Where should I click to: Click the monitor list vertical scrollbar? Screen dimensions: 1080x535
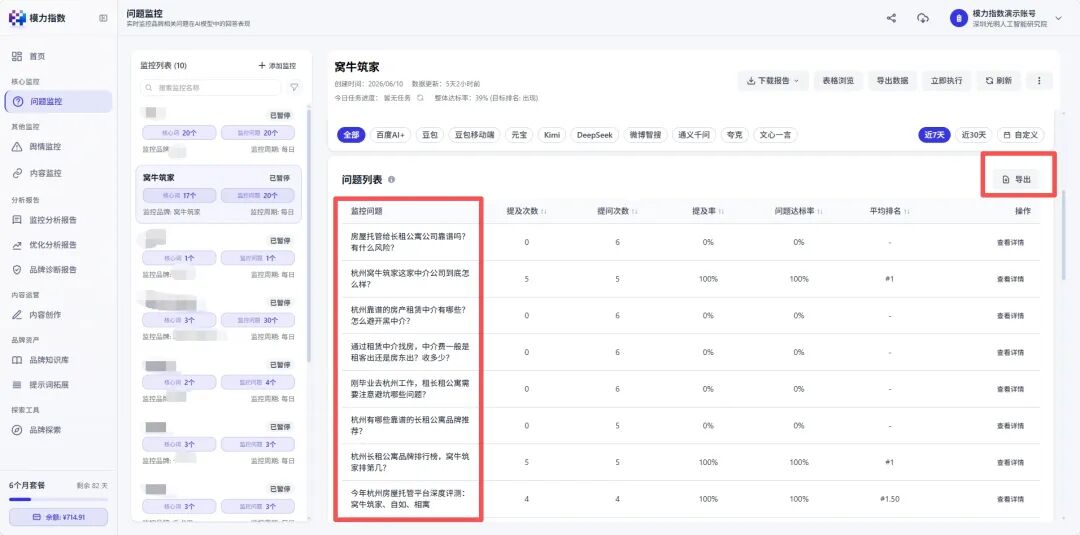309,234
